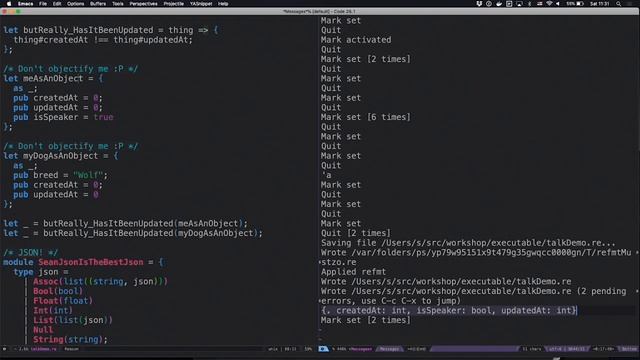
Task: Click the 'let meAsAnObject = {' line
Action: click(53, 78)
